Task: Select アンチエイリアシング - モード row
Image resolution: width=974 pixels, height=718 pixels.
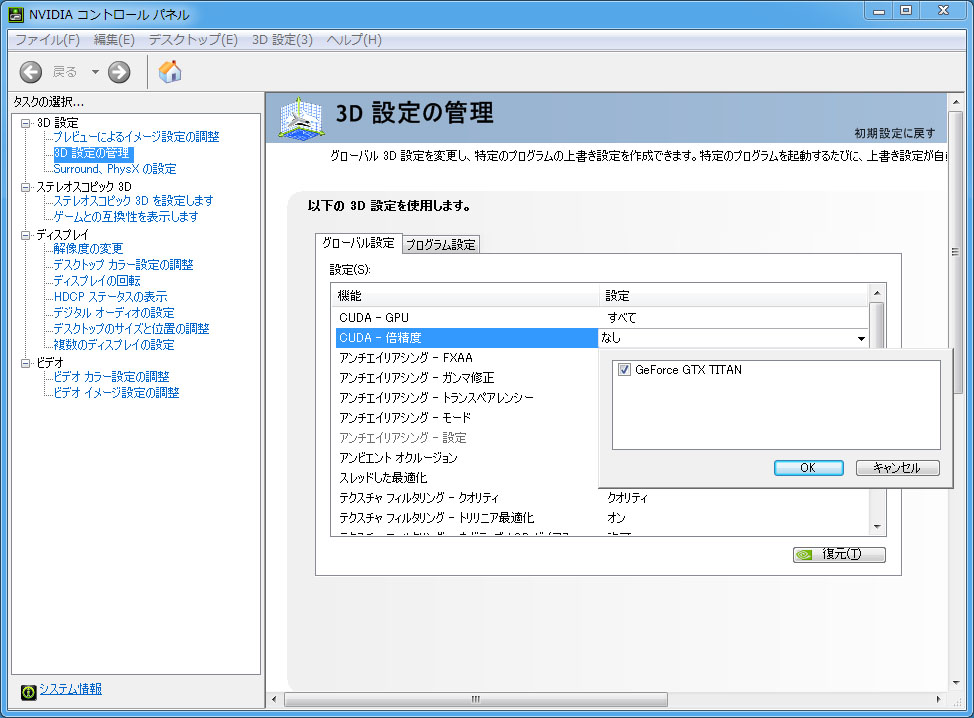Action: (x=465, y=417)
